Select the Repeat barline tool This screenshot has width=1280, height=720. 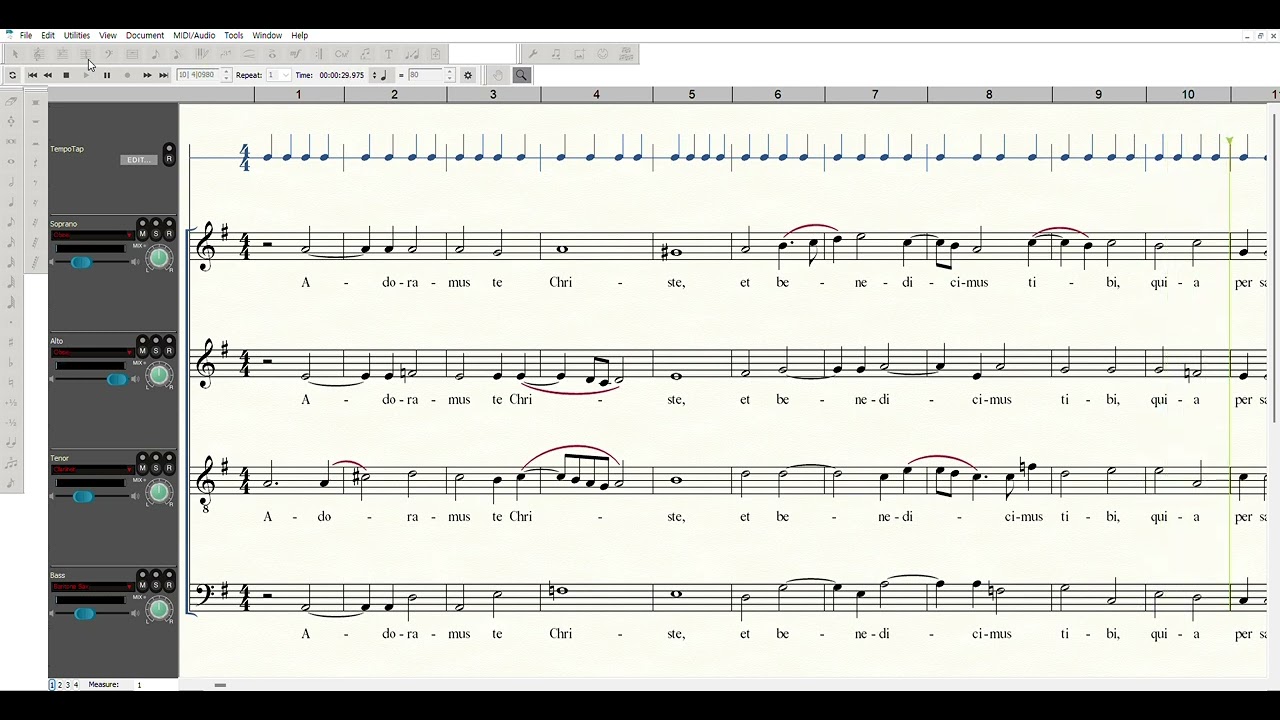tap(318, 54)
